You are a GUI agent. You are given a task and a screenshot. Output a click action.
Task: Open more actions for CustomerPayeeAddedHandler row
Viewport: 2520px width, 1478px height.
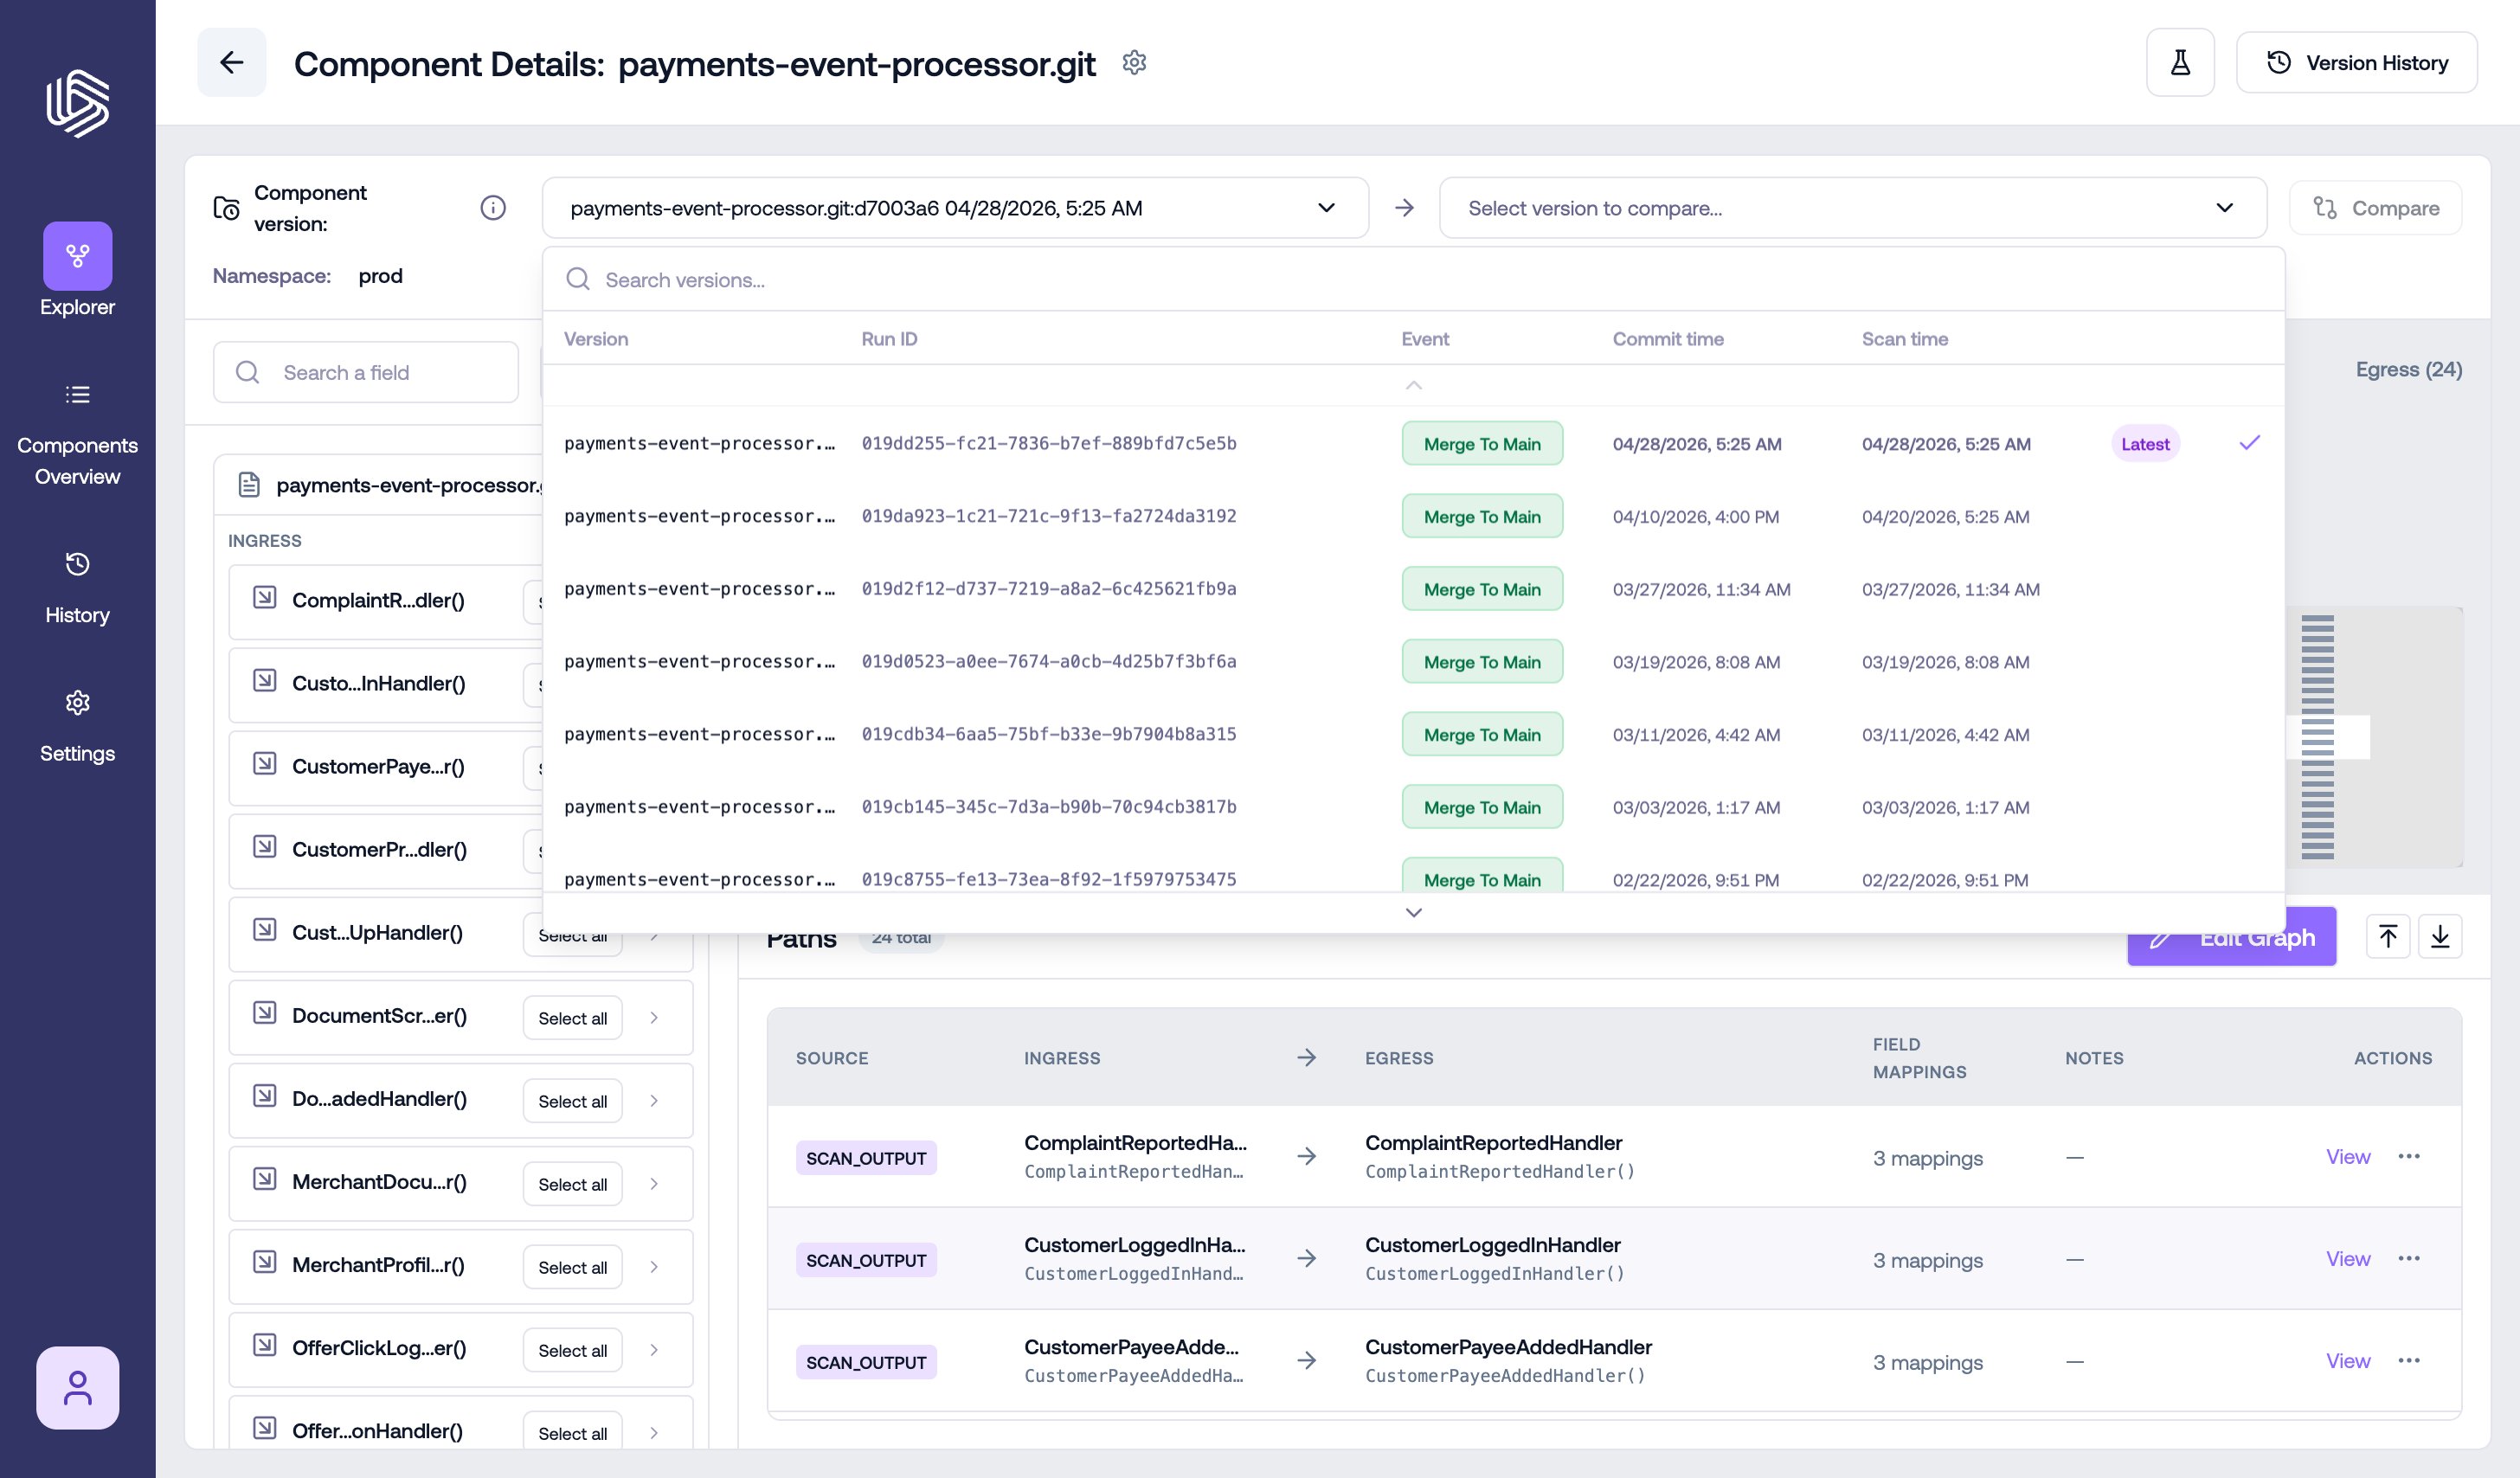click(x=2408, y=1360)
